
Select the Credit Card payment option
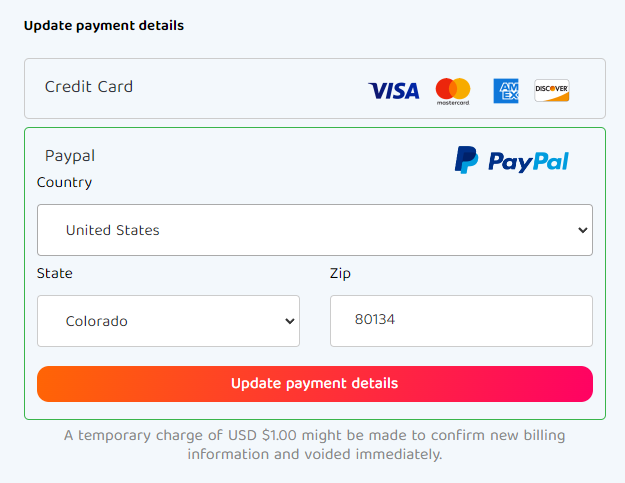pyautogui.click(x=89, y=87)
